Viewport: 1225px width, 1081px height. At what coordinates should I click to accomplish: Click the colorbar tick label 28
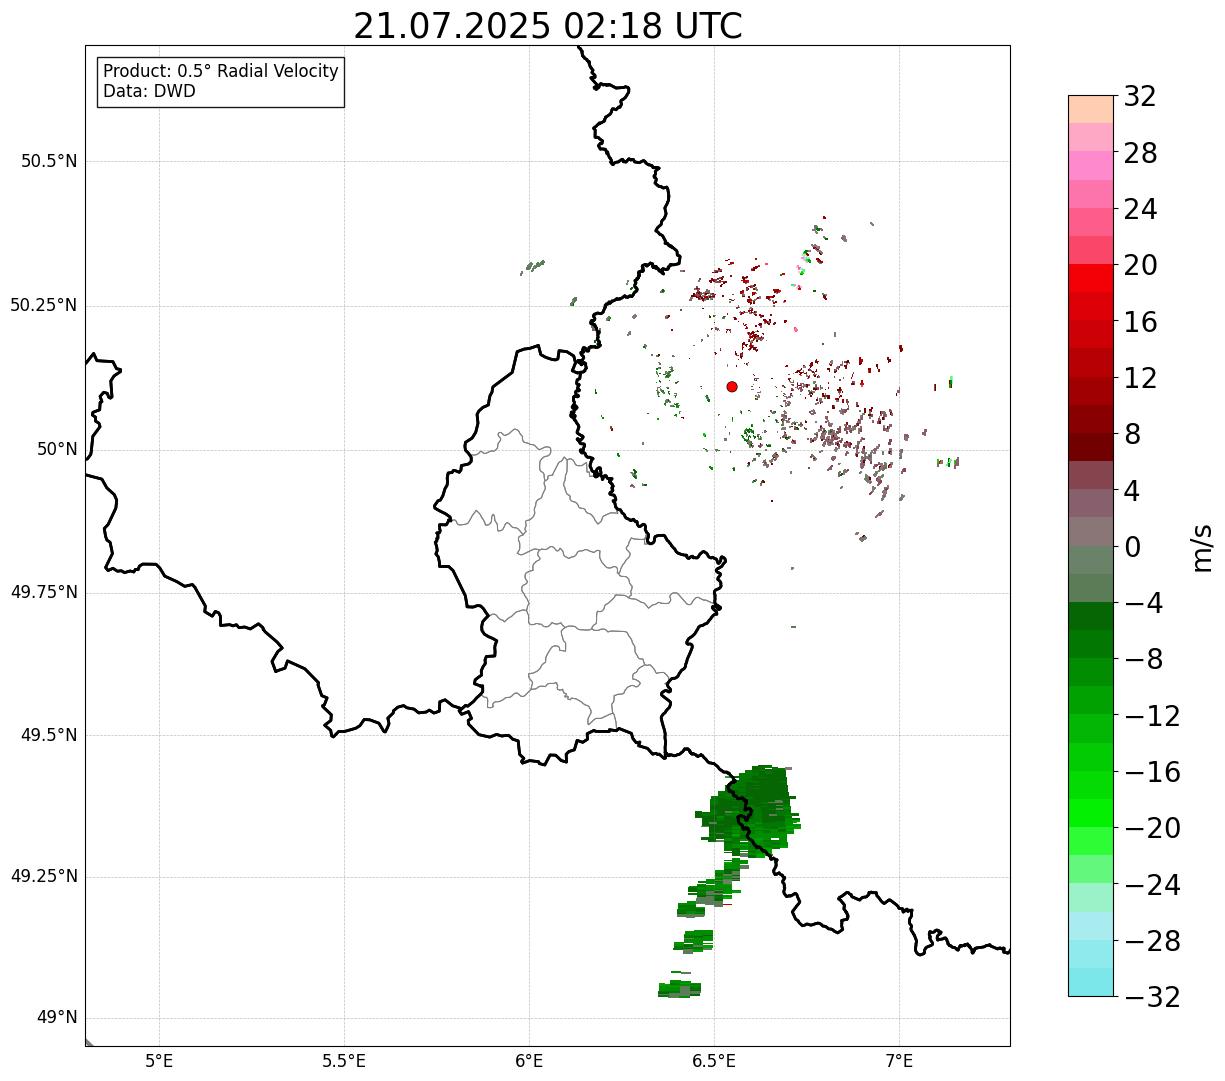pos(1140,153)
